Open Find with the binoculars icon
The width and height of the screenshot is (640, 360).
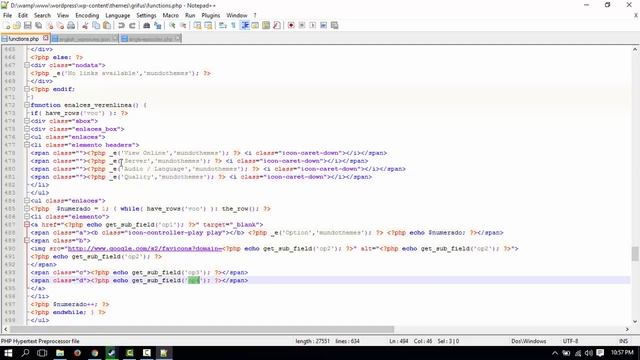[147, 25]
